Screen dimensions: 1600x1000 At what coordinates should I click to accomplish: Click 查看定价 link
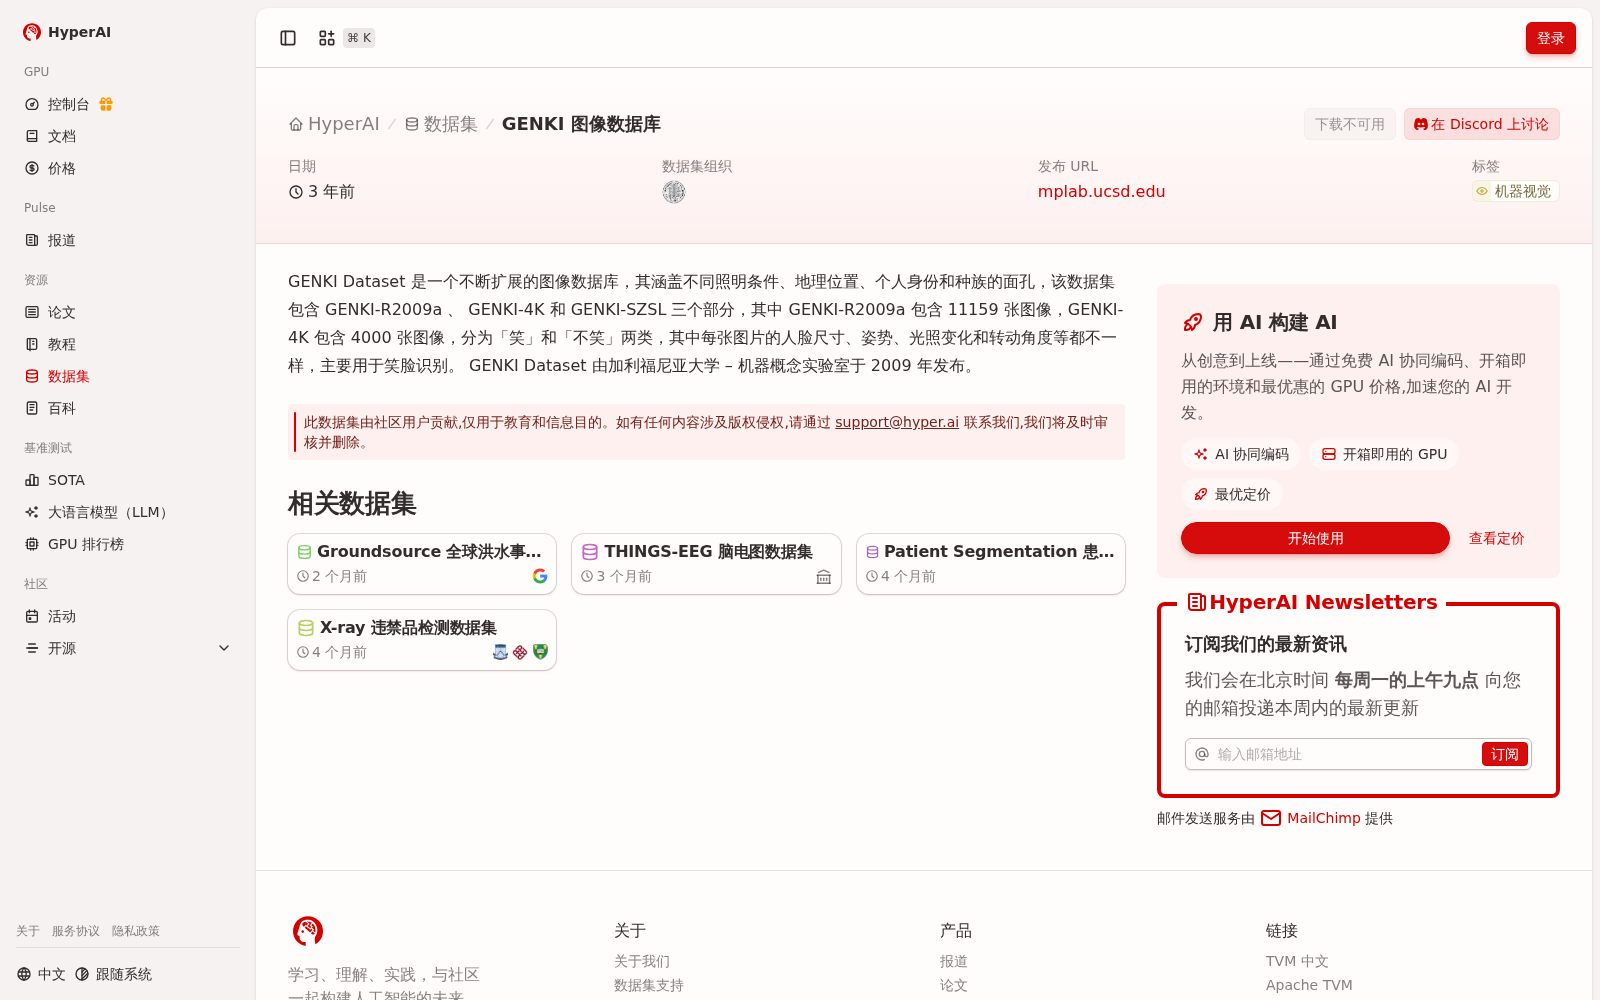1496,538
